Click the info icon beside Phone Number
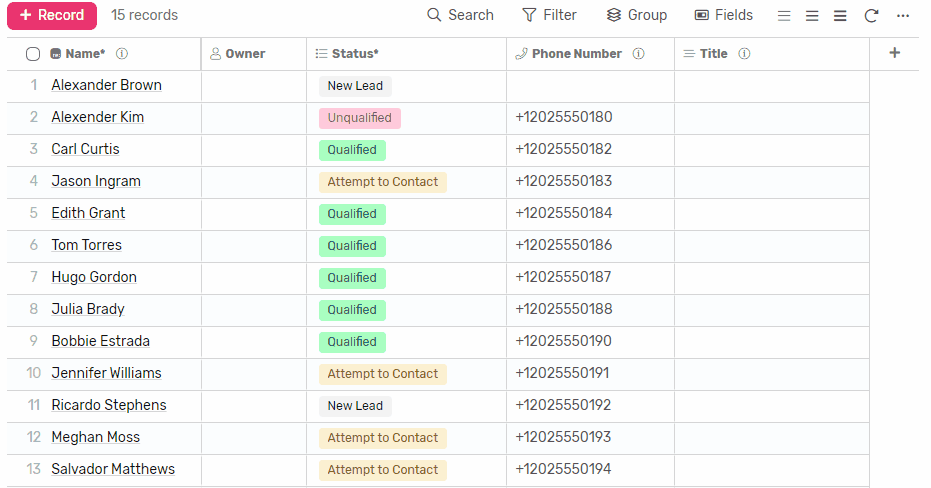 [638, 53]
